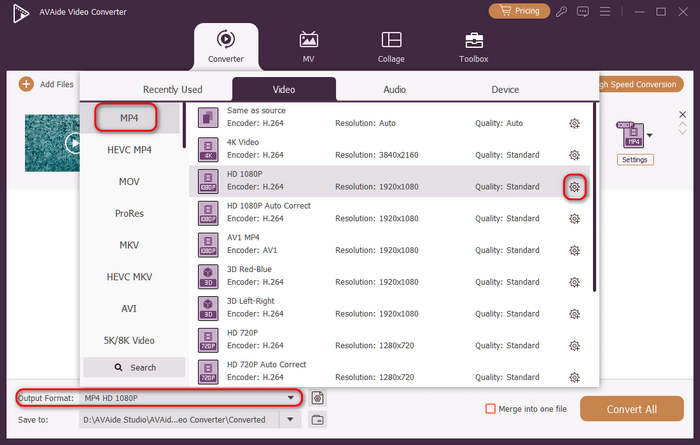Click the Search format field
The height and width of the screenshot is (445, 700).
pyautogui.click(x=134, y=367)
